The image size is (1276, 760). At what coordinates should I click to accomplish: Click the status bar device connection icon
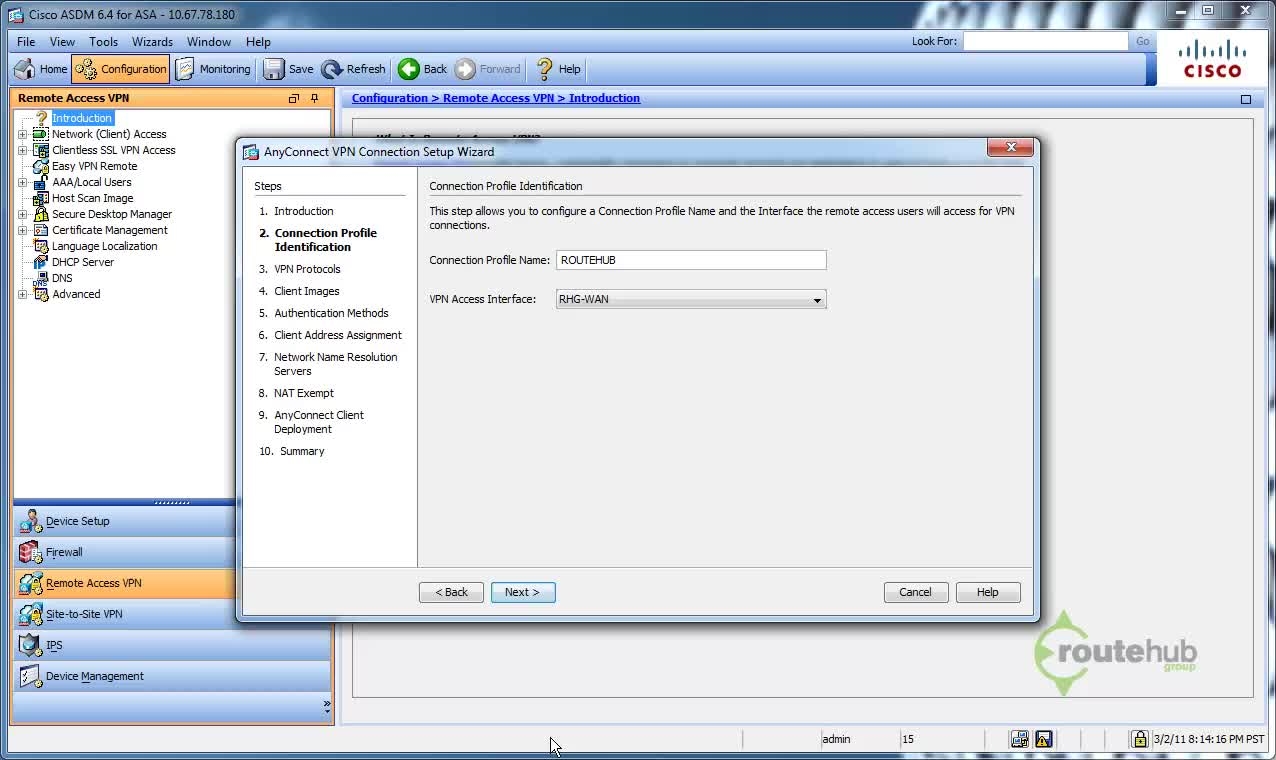click(1019, 739)
